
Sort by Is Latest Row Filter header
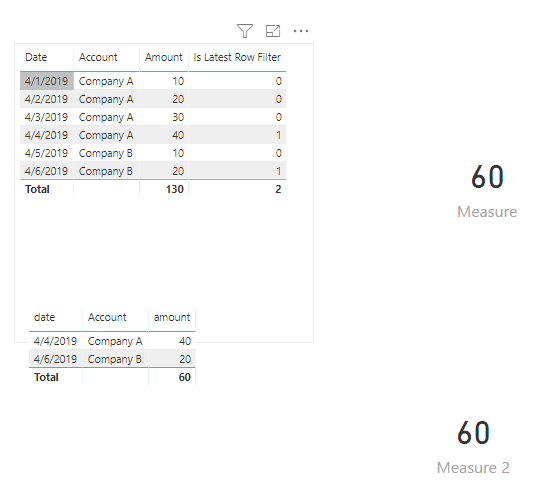coord(237,57)
